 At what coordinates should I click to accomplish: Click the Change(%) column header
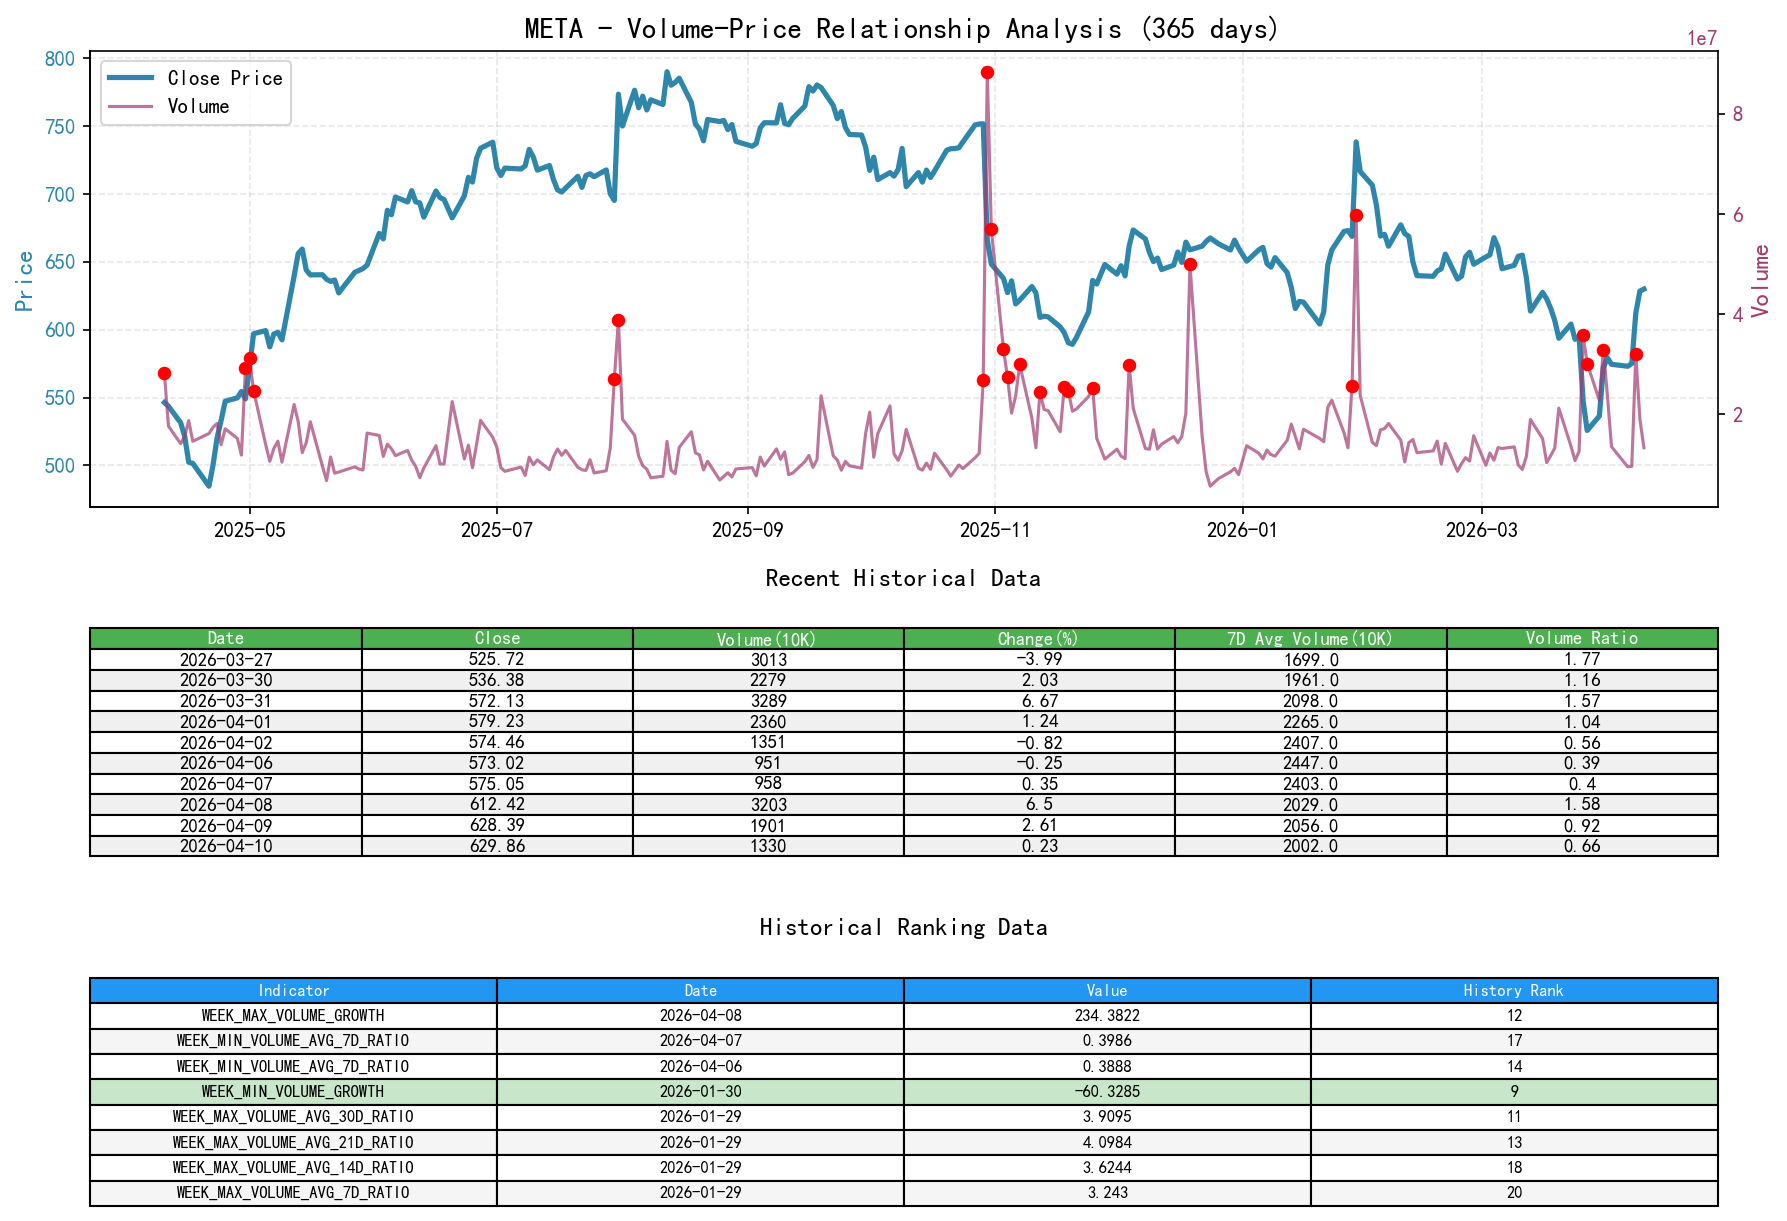[x=1039, y=638]
